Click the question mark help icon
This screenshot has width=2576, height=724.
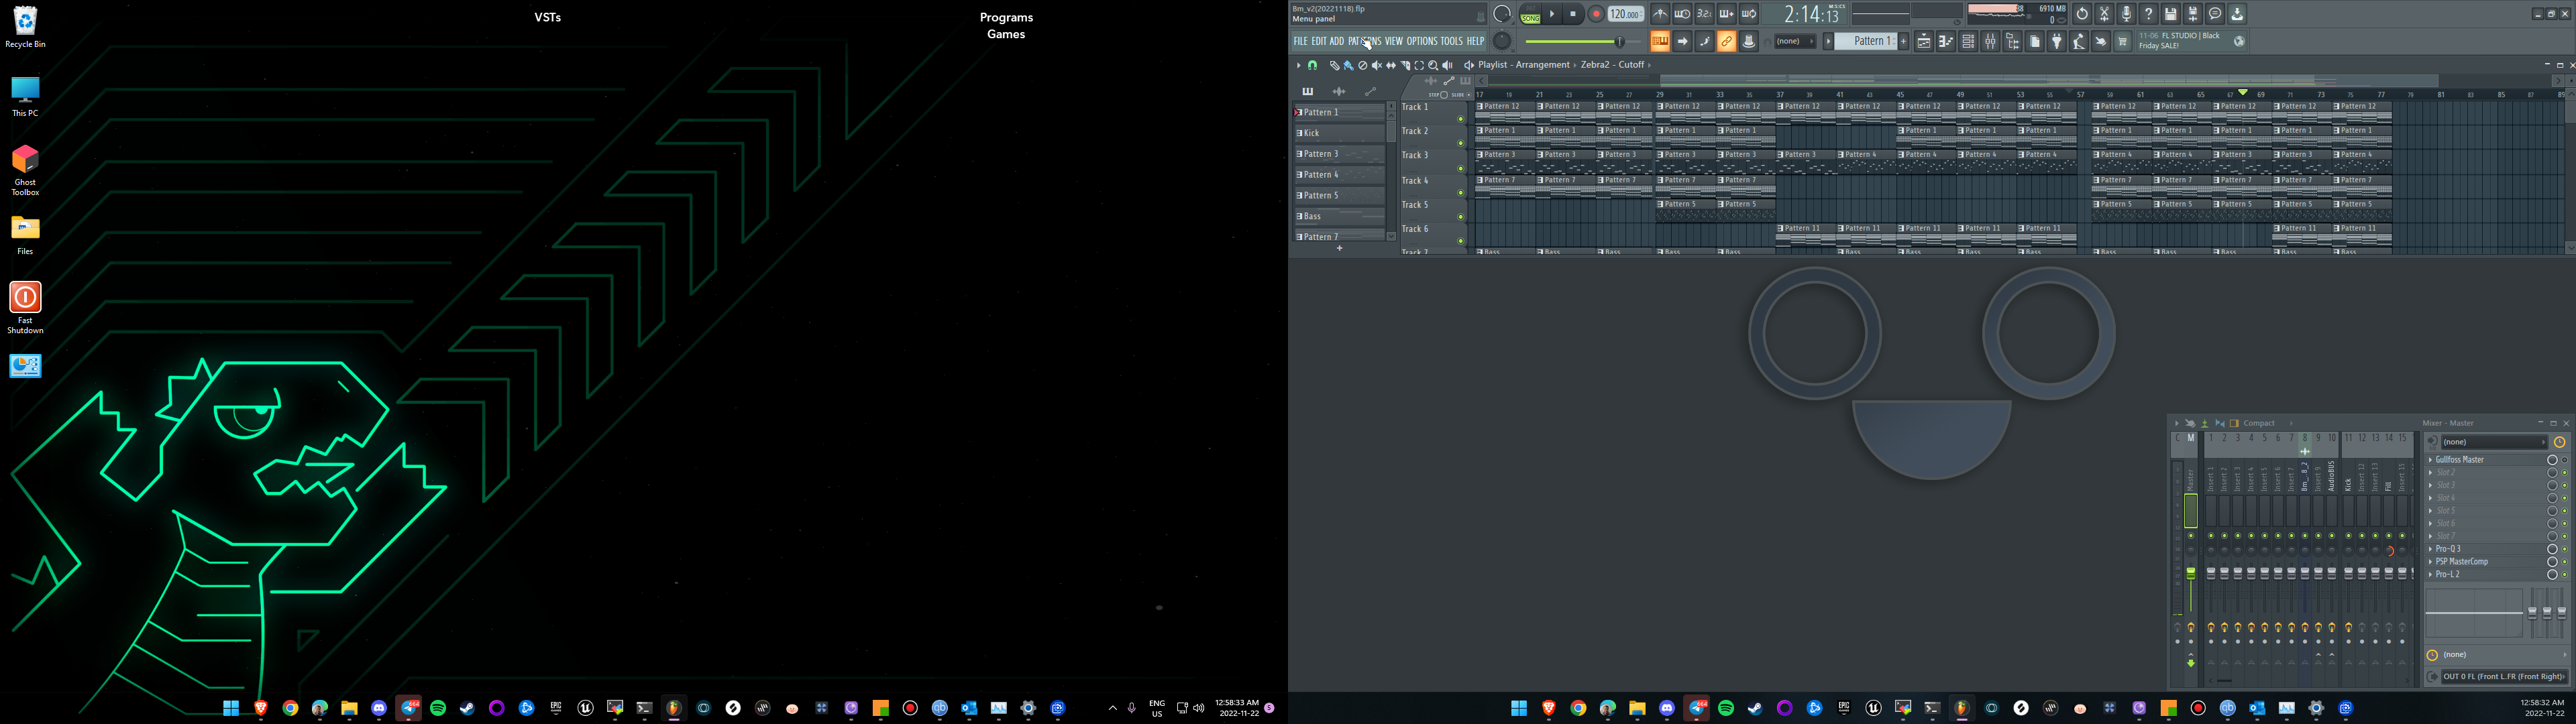[2149, 14]
